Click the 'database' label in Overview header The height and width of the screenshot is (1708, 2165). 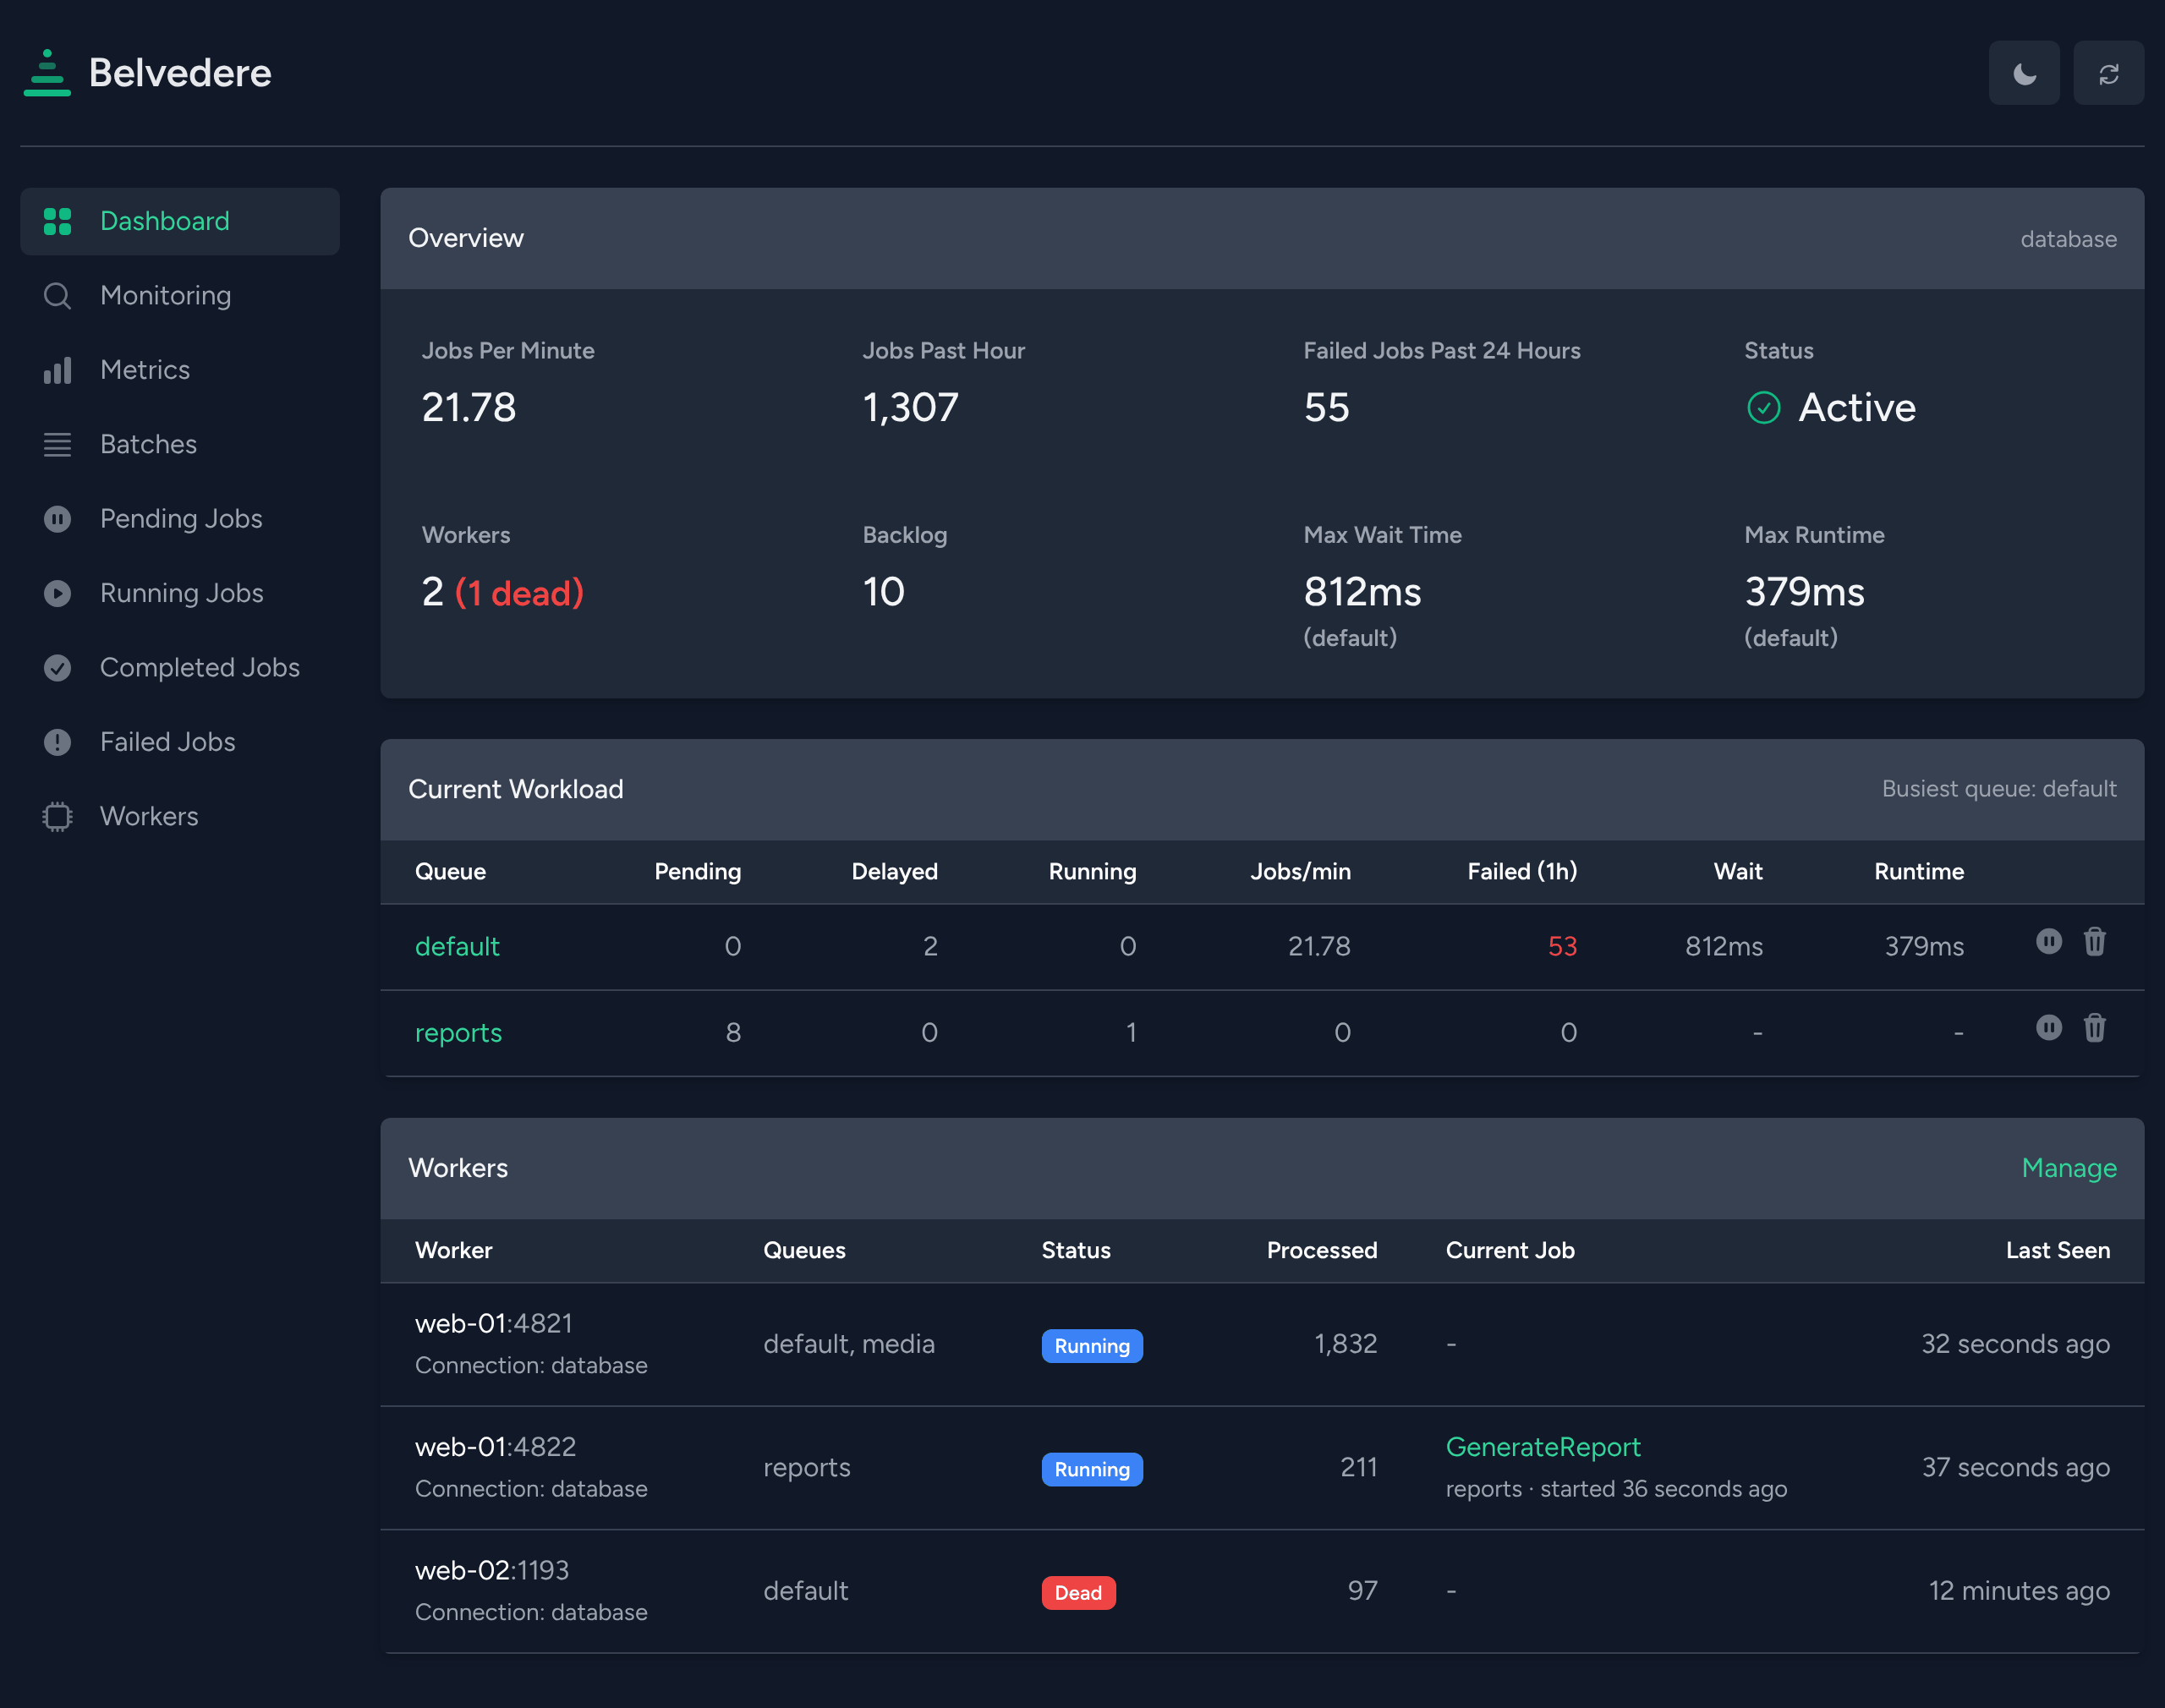click(x=2068, y=239)
